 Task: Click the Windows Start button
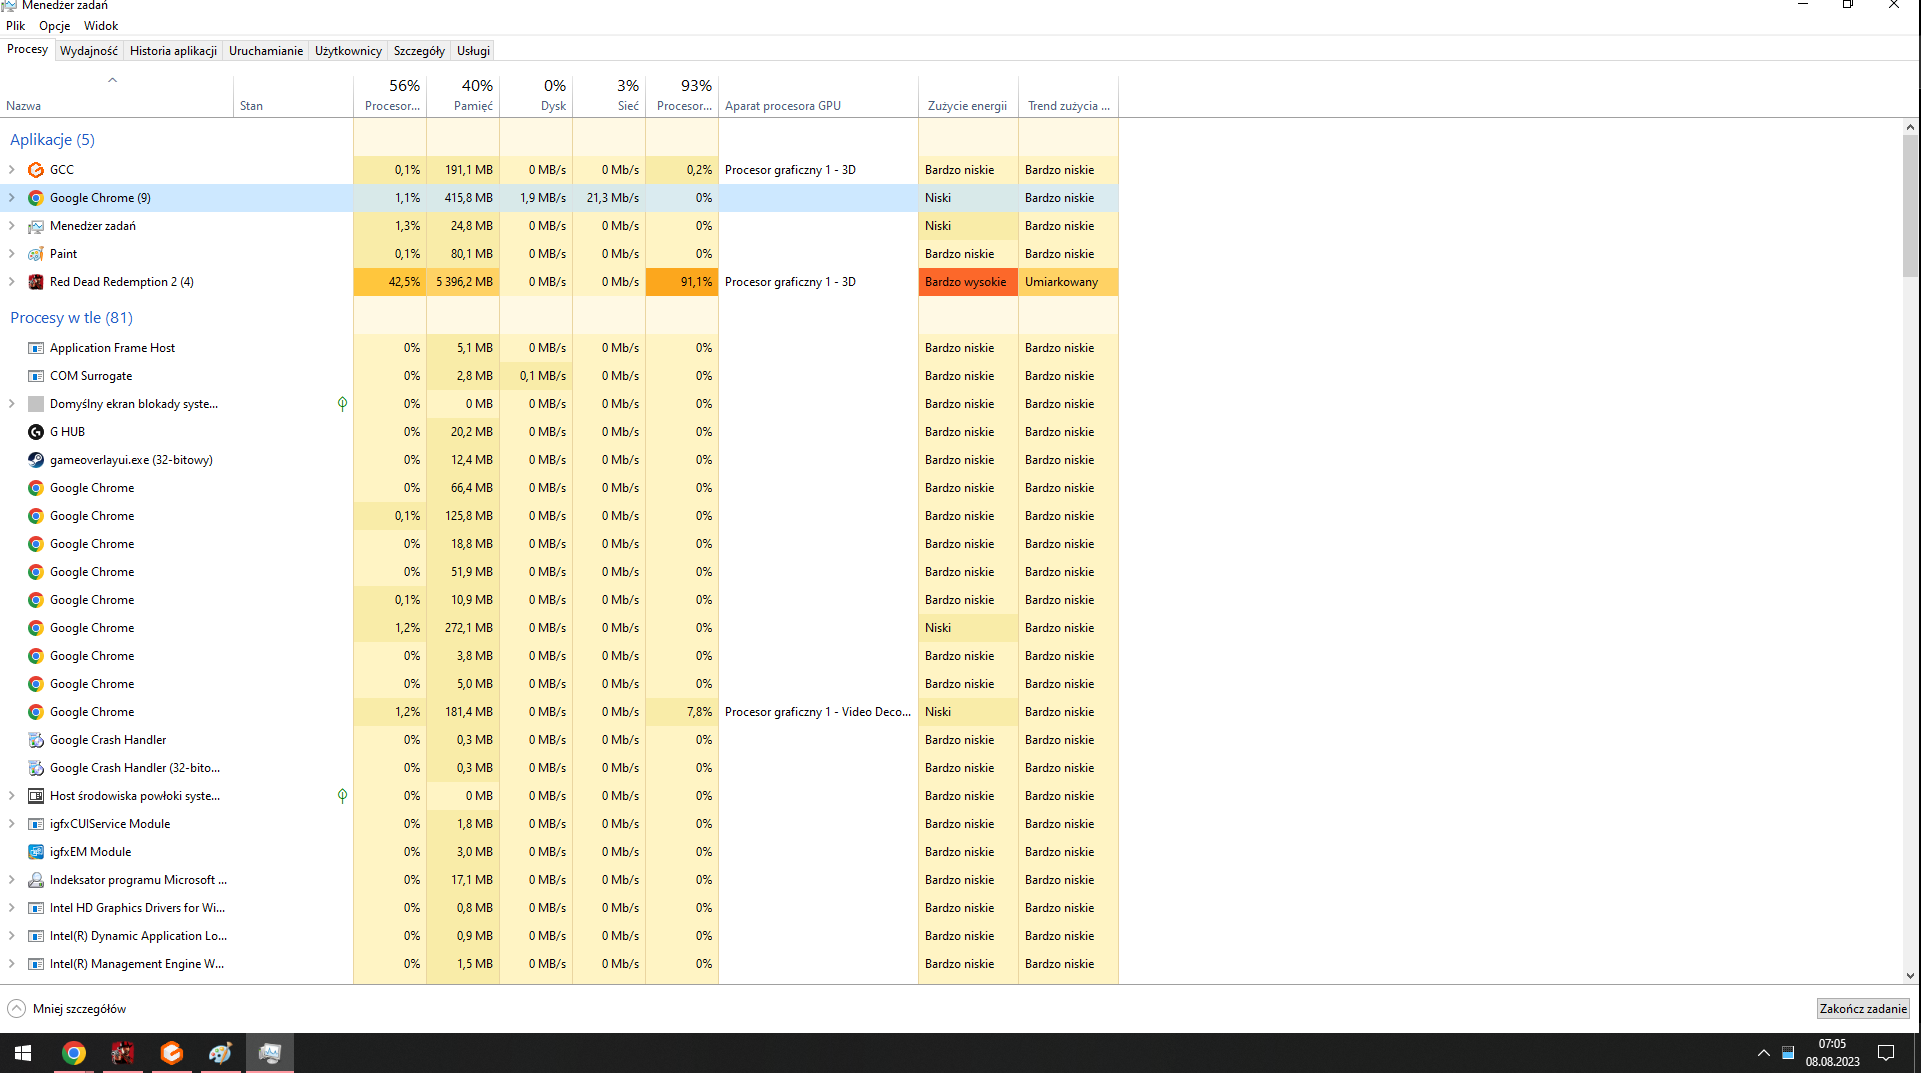[x=21, y=1052]
